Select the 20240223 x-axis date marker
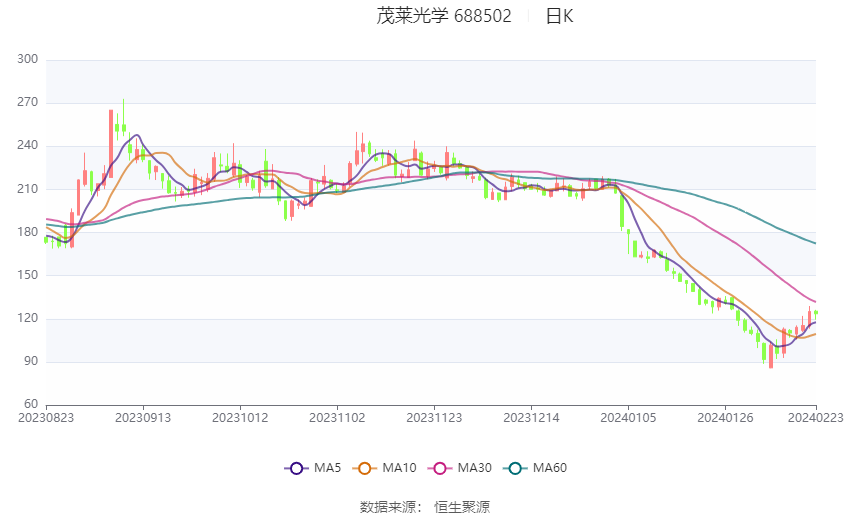 pos(816,418)
